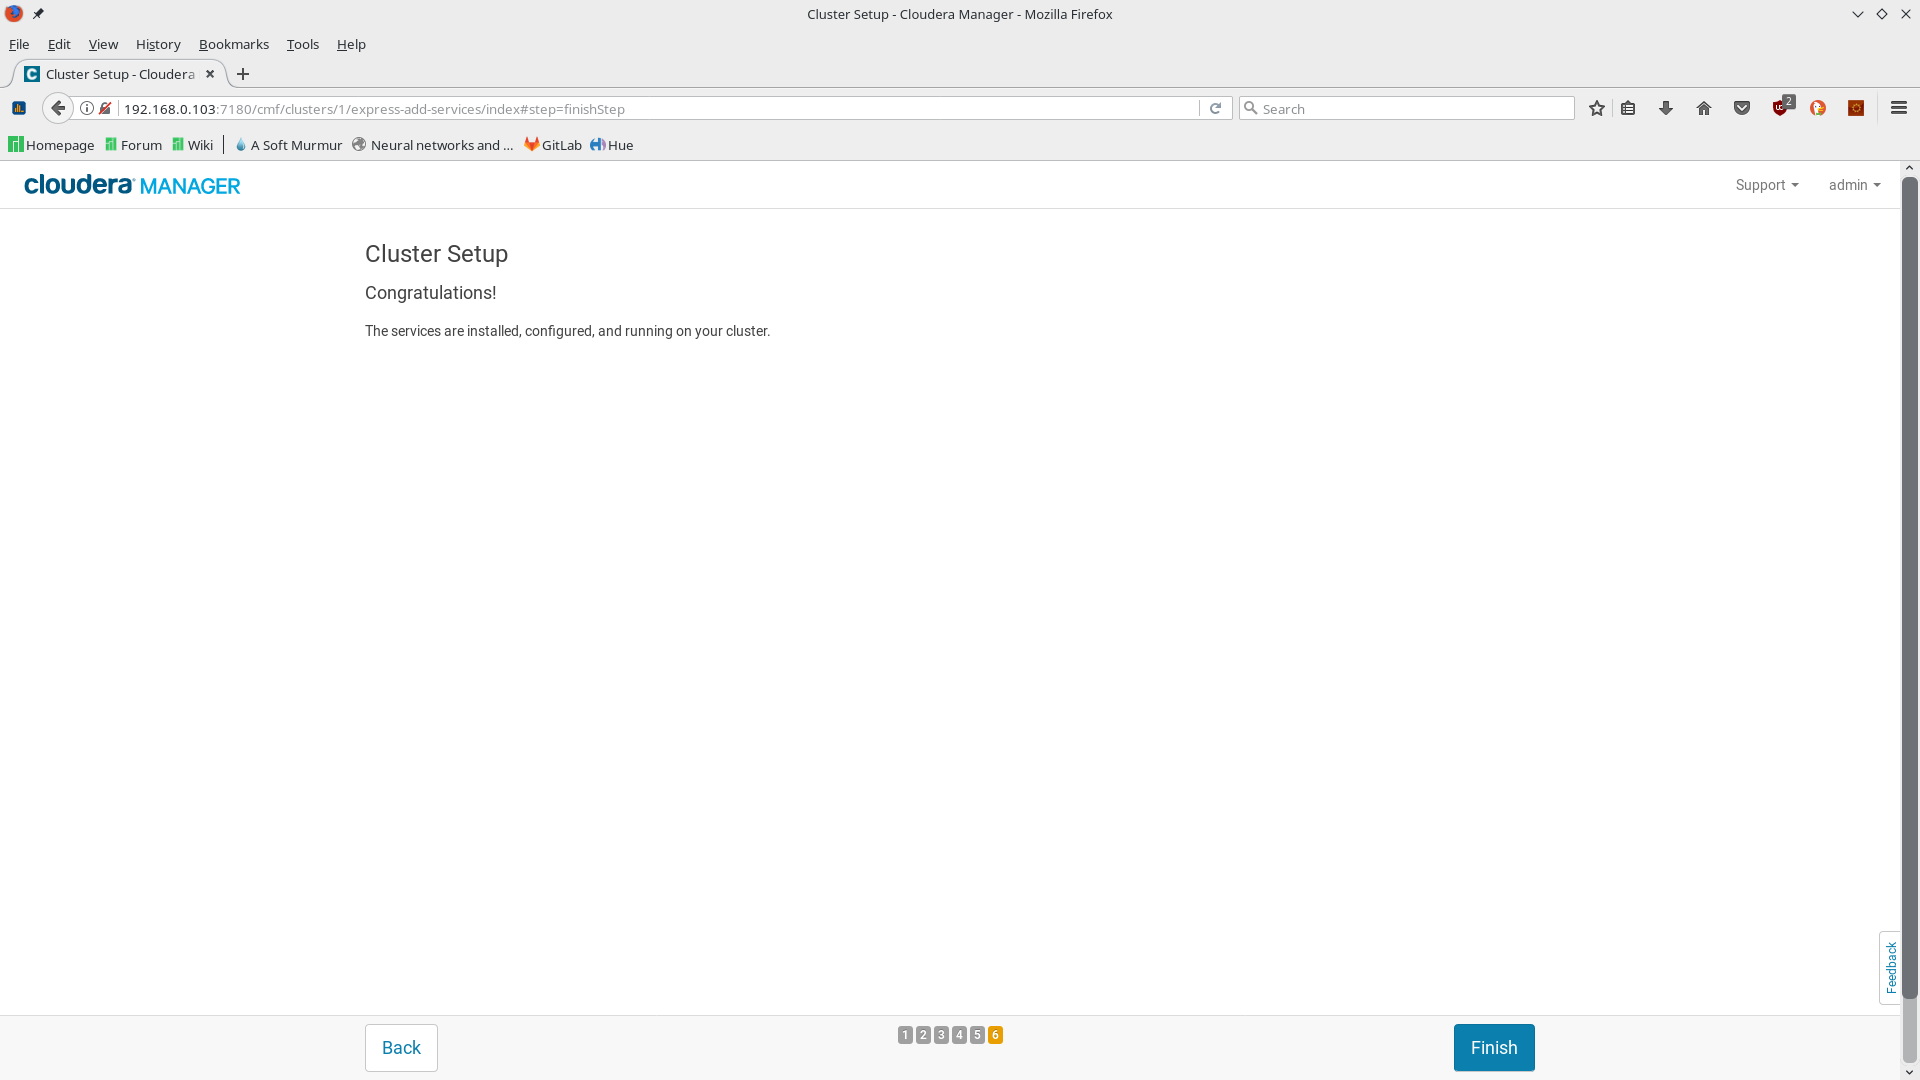Expand the Support dropdown
The width and height of the screenshot is (1920, 1080).
click(x=1767, y=185)
